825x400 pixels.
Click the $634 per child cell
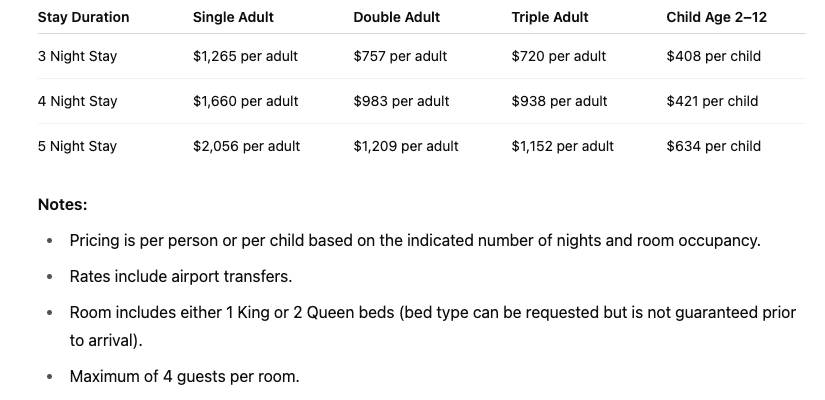point(713,146)
